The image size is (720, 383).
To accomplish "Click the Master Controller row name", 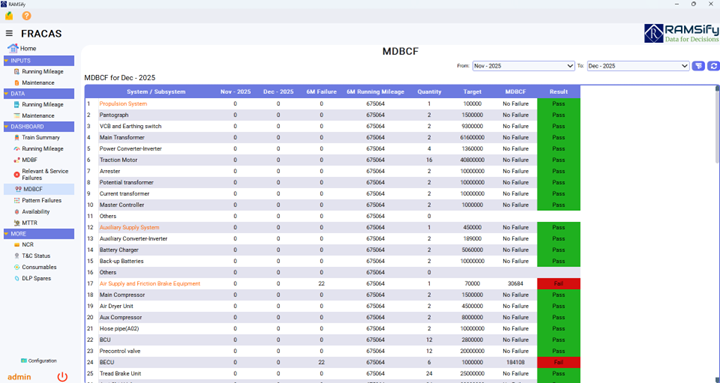I will coord(122,205).
